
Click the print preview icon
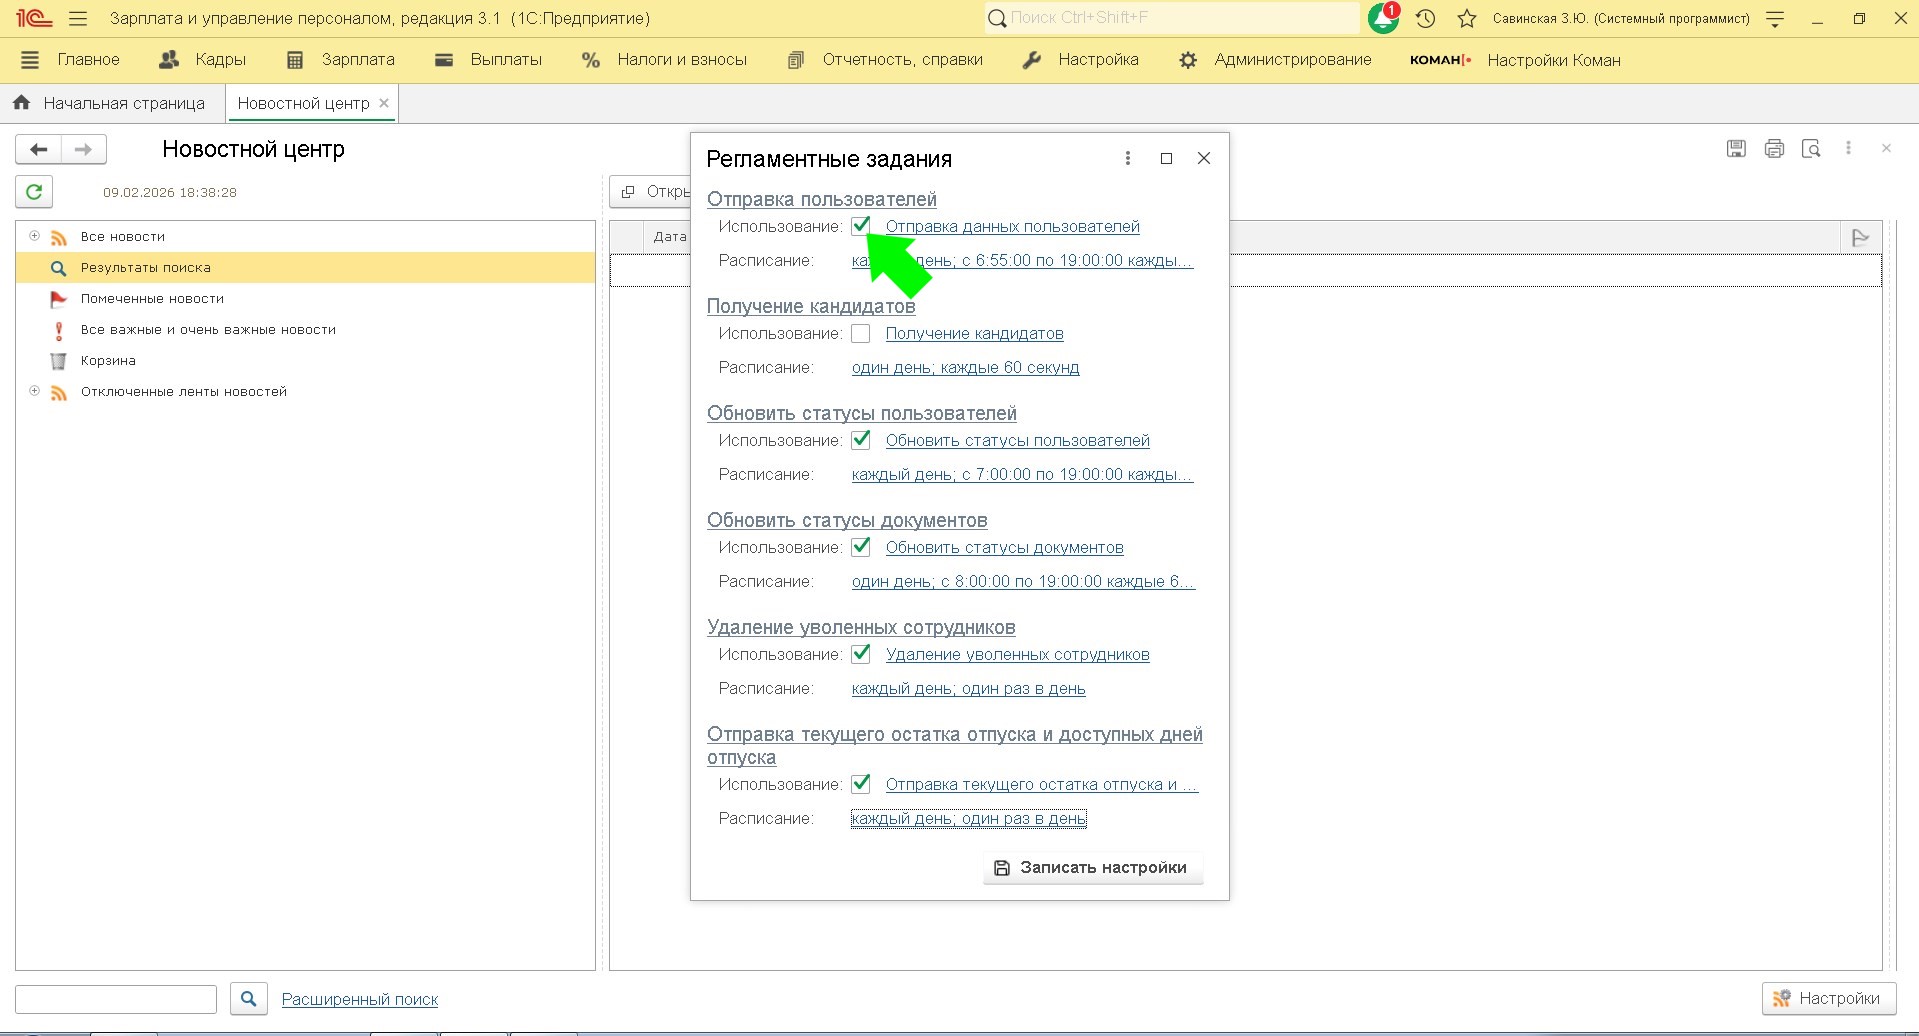(1811, 149)
